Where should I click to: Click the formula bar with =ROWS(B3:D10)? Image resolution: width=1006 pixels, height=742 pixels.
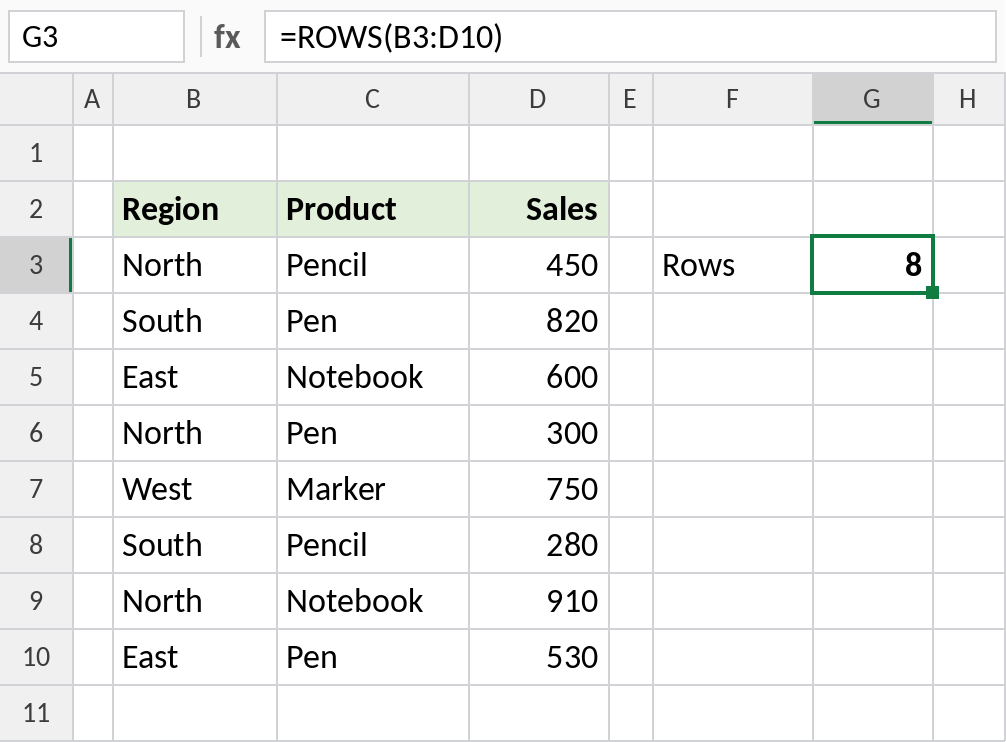pyautogui.click(x=630, y=37)
